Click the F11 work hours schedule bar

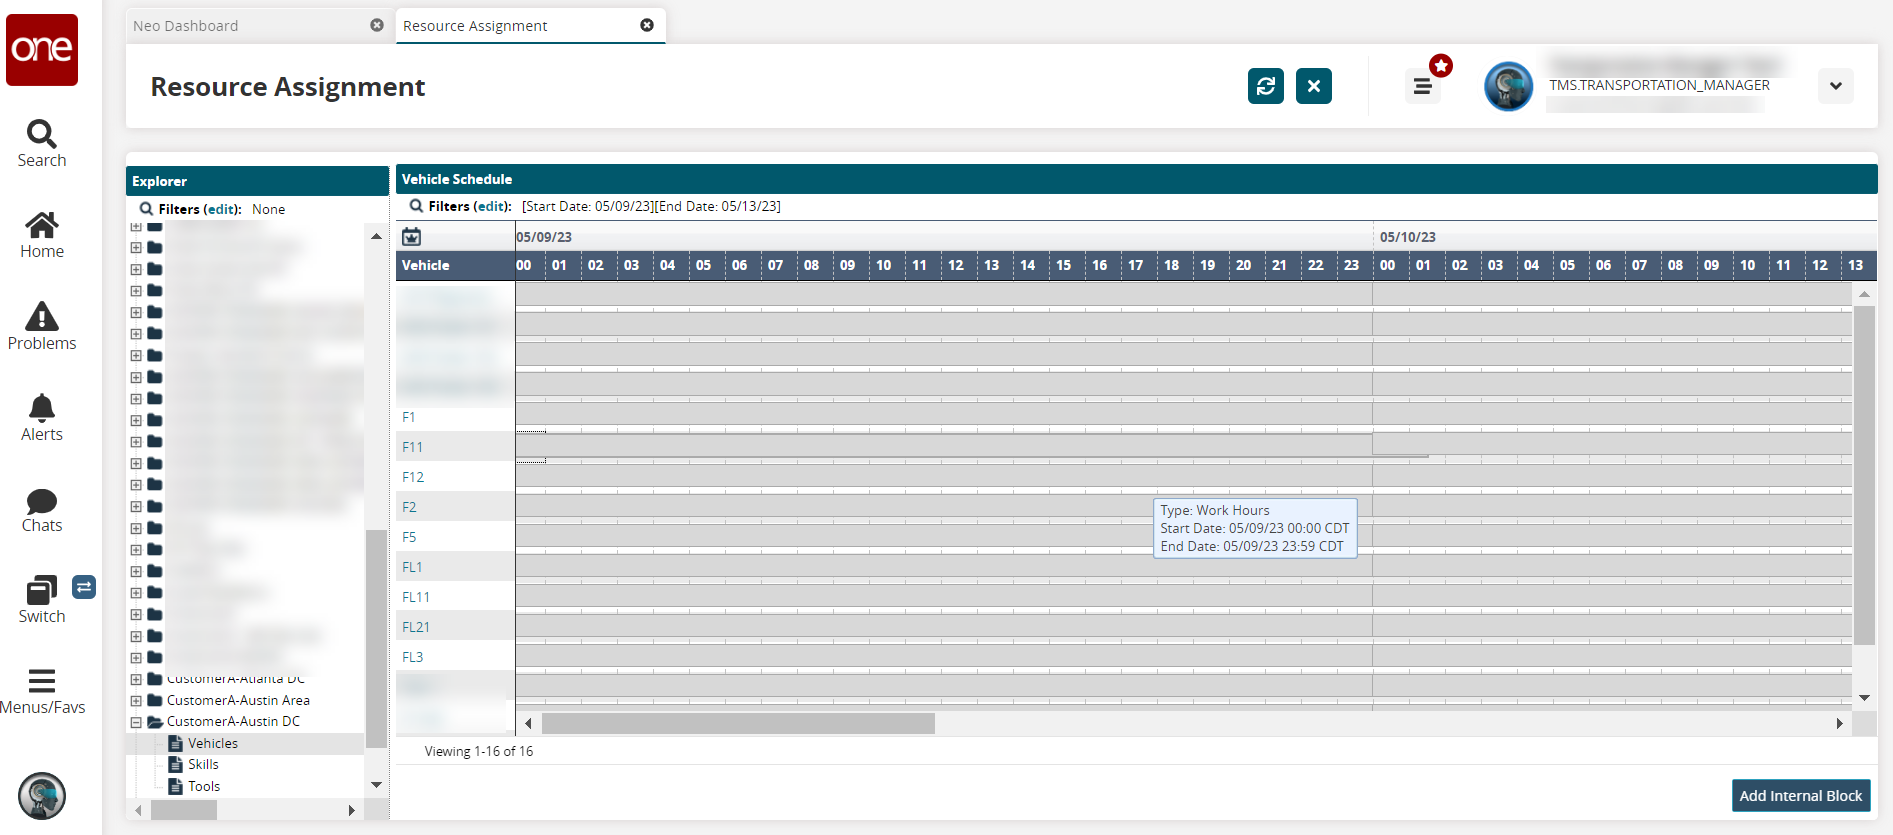tap(944, 446)
